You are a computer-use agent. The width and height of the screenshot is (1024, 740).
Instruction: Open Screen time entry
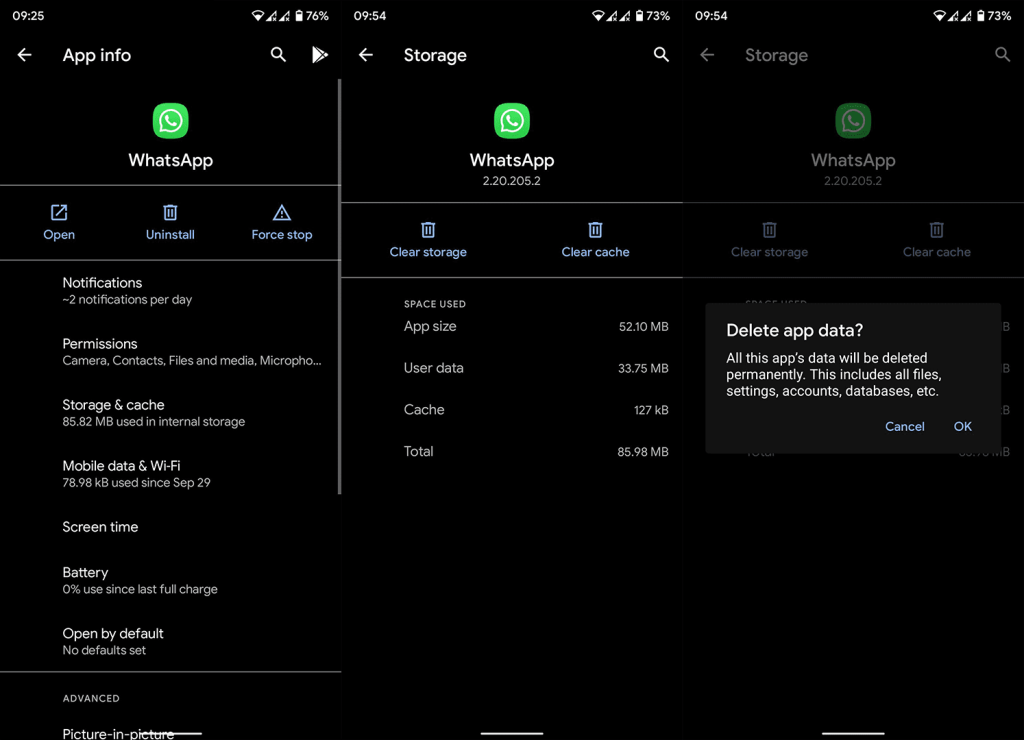170,526
